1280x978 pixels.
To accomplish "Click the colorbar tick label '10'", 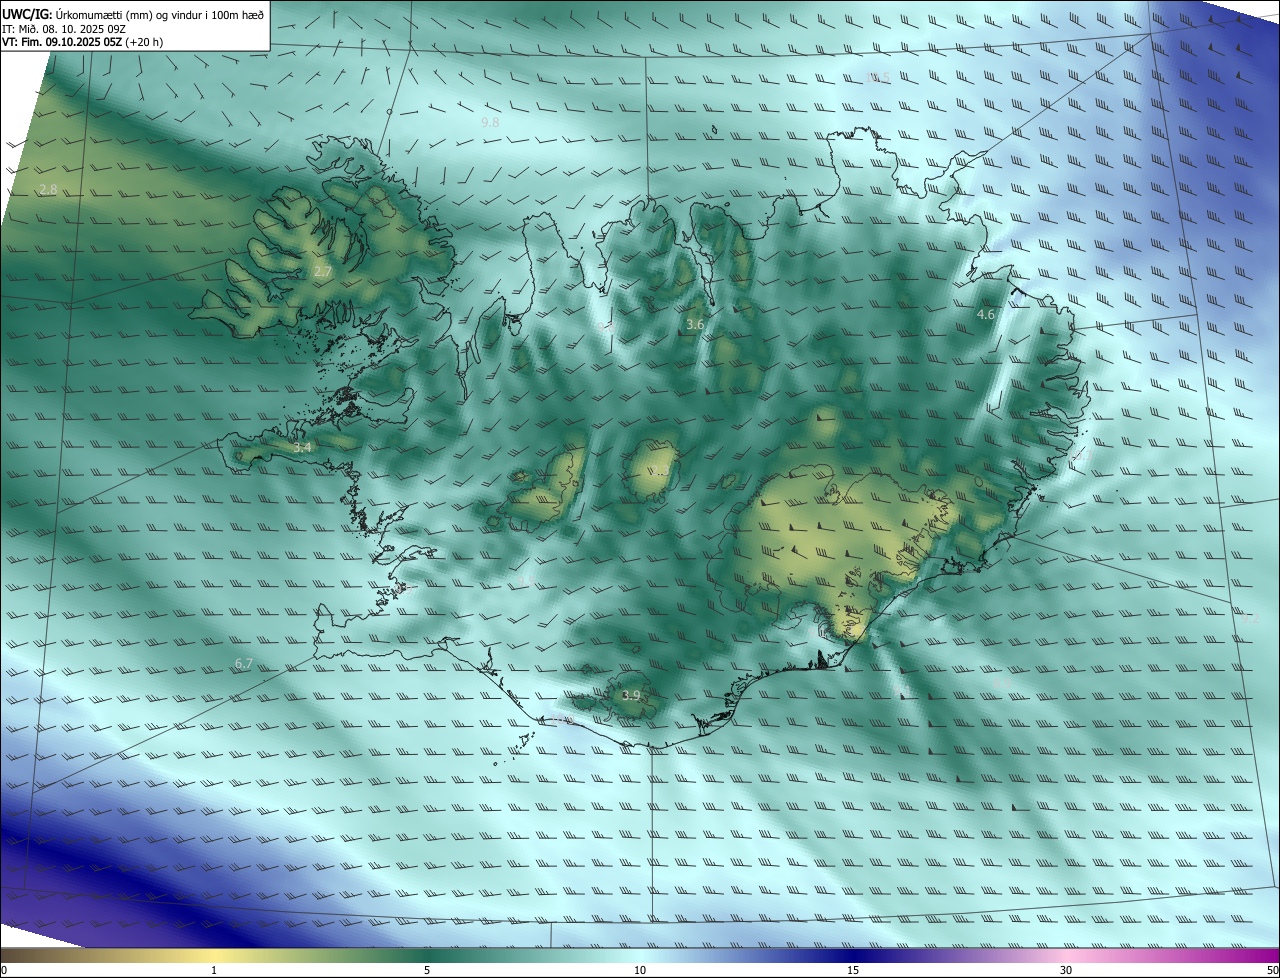I will pyautogui.click(x=640, y=970).
